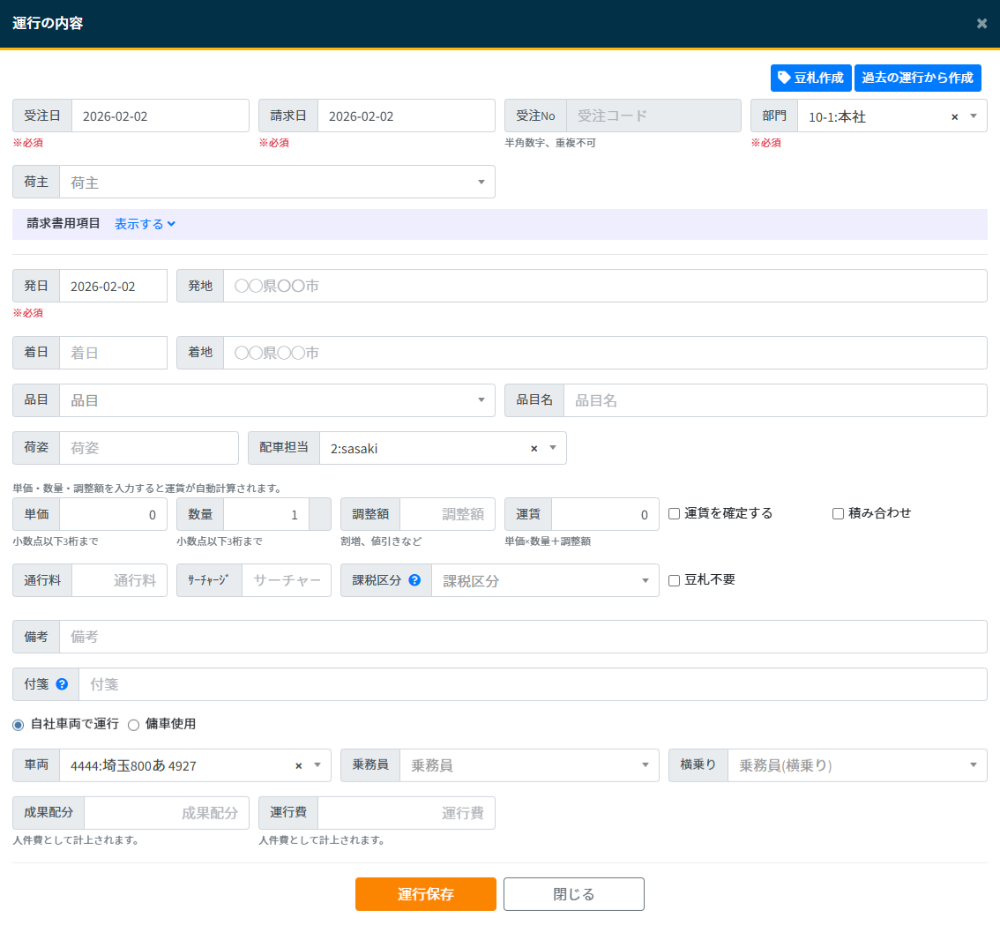
Task: Select the 傭車使用 radio option
Action: point(134,724)
